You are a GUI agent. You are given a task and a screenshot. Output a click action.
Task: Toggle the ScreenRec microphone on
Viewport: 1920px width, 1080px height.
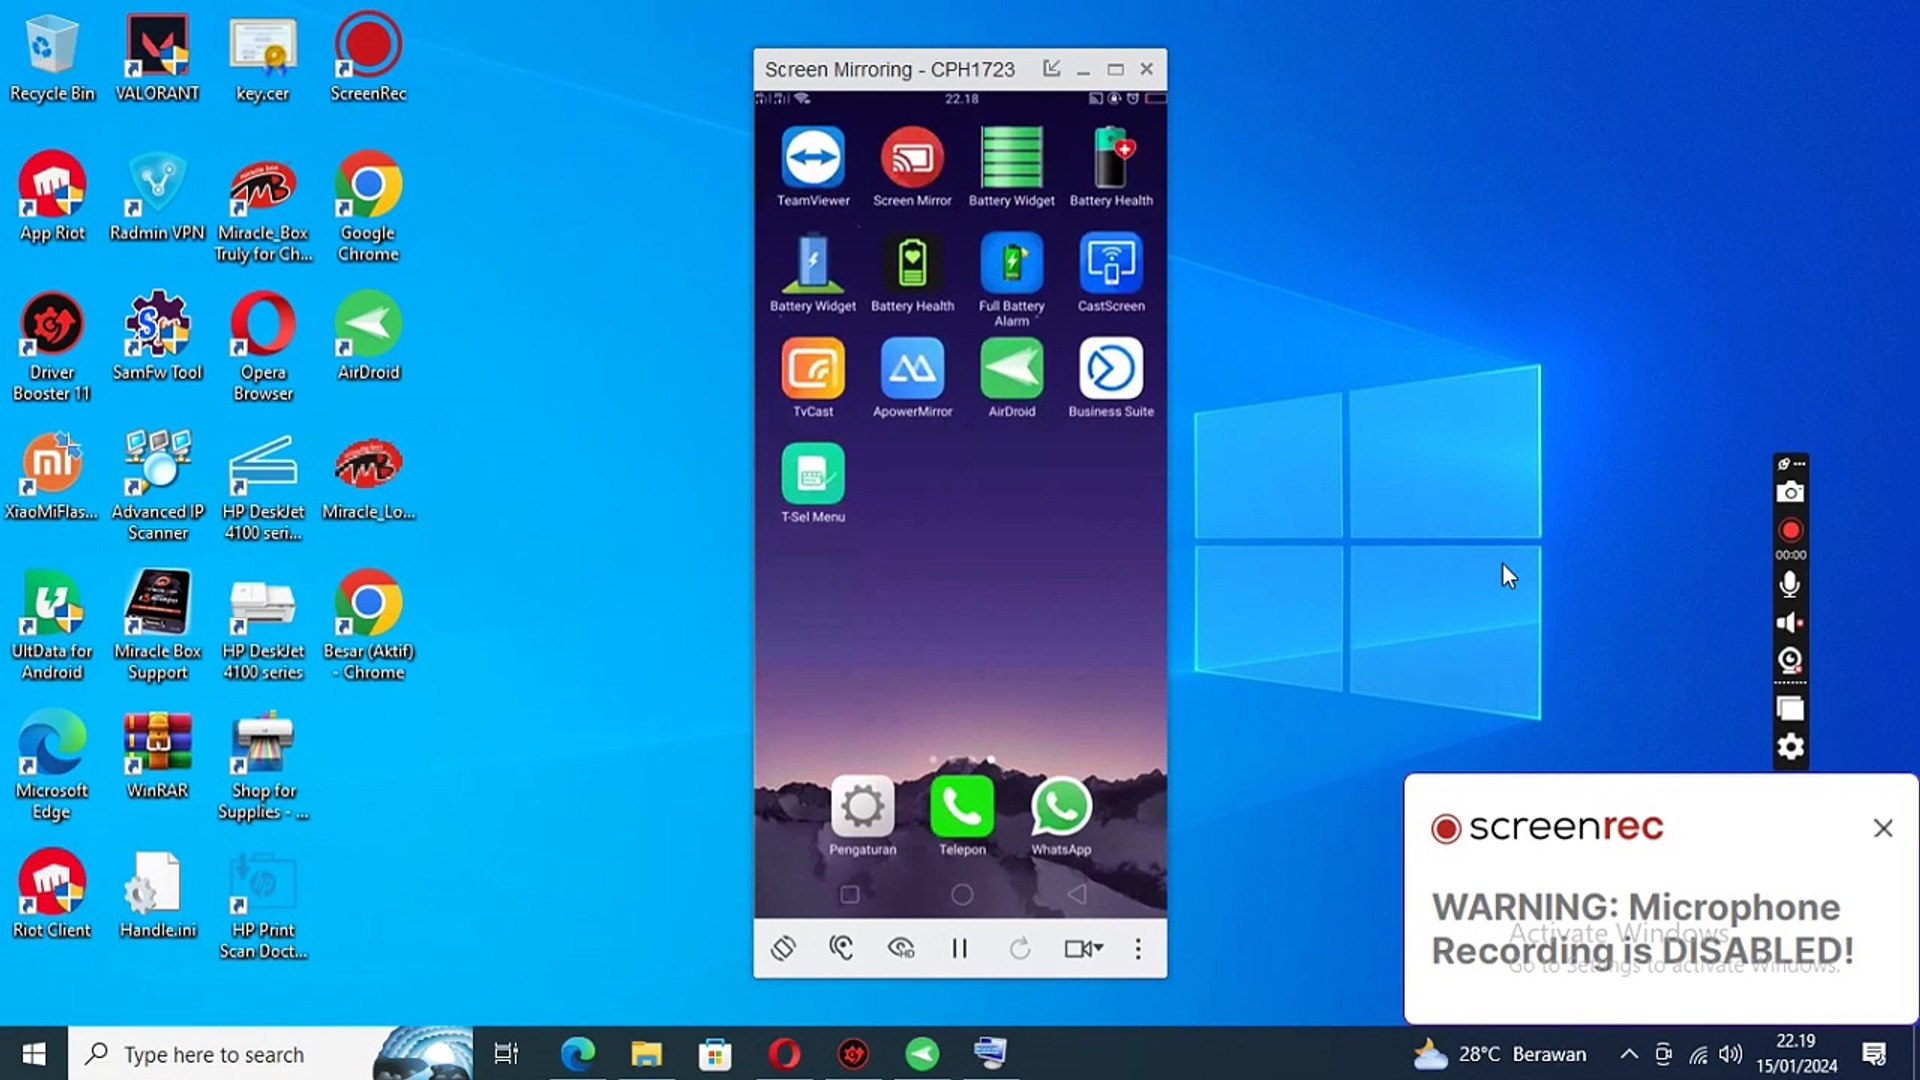coord(1789,585)
